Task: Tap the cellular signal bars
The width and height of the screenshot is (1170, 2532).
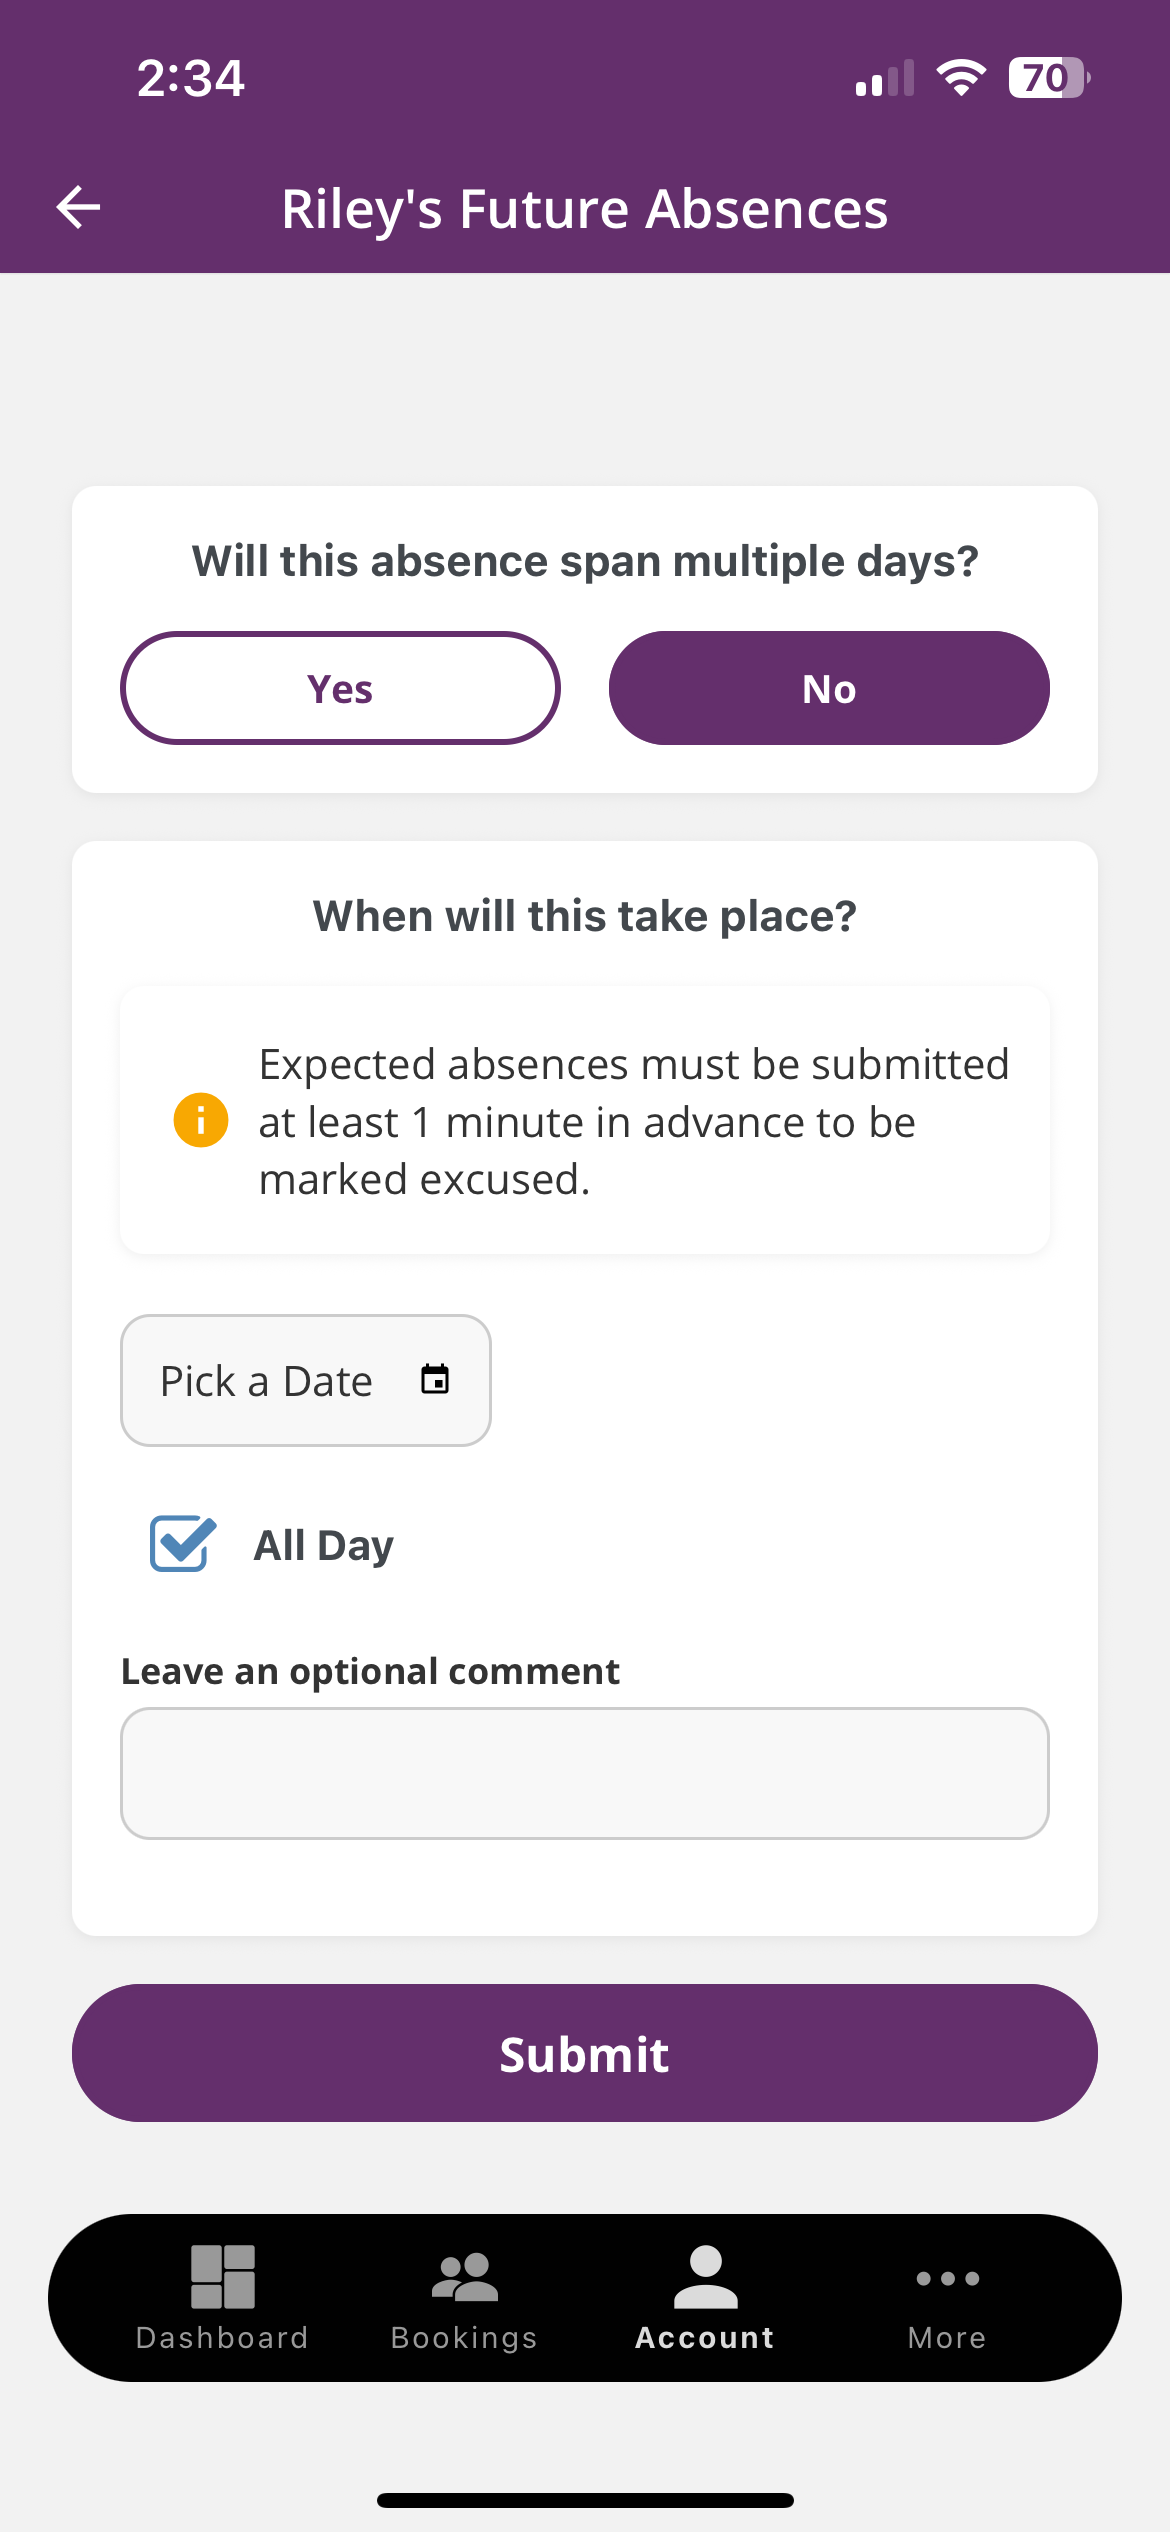Action: point(885,78)
